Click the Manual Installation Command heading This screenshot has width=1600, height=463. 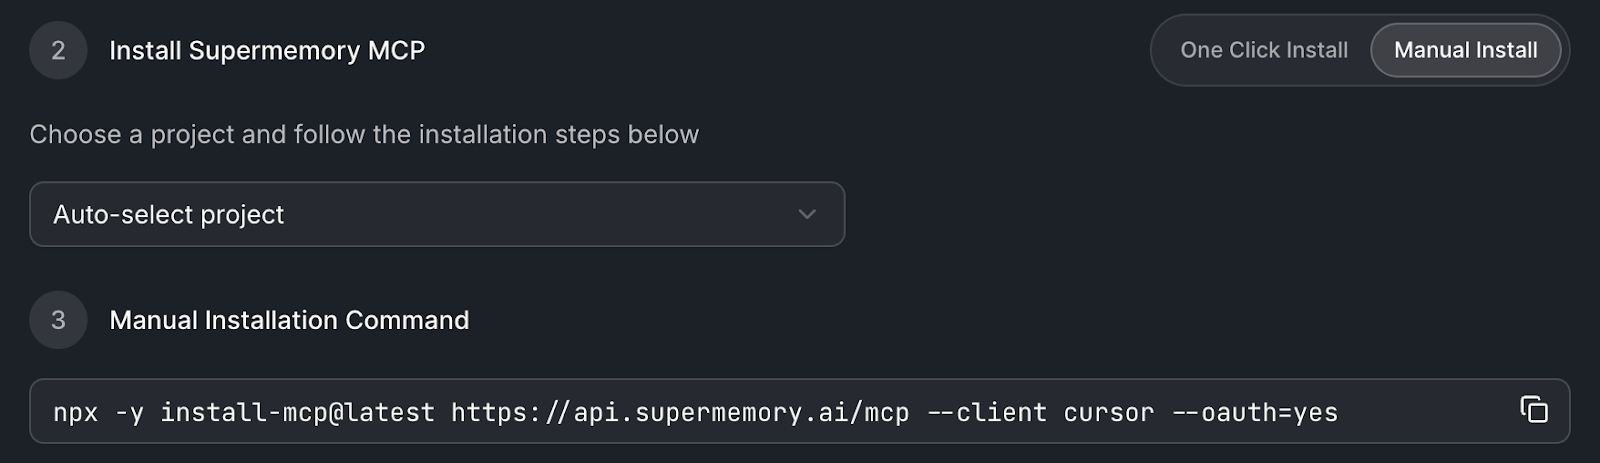pyautogui.click(x=289, y=320)
